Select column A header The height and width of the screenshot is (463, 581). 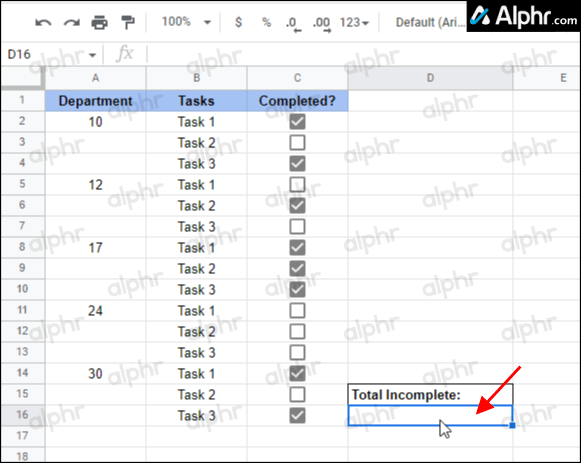[x=96, y=78]
